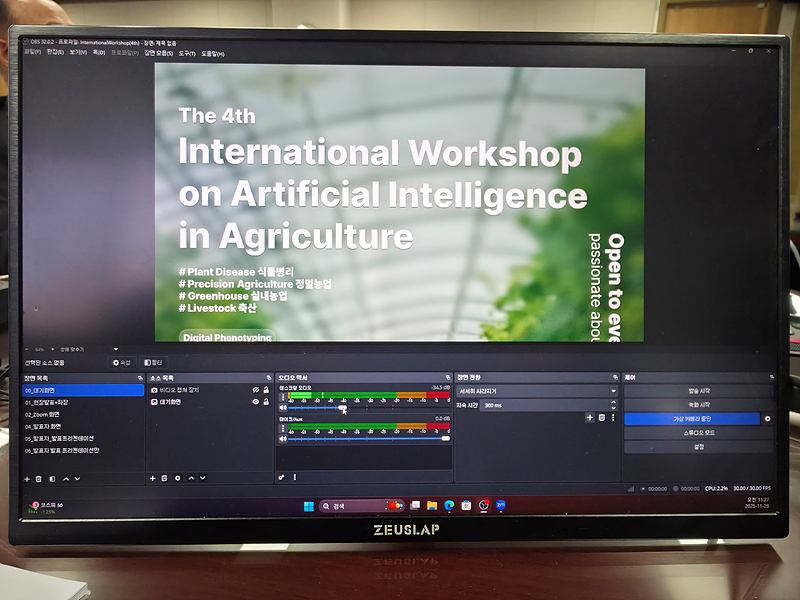This screenshot has height=600, width=800.
Task: Move source down in sources list
Action: pyautogui.click(x=203, y=478)
